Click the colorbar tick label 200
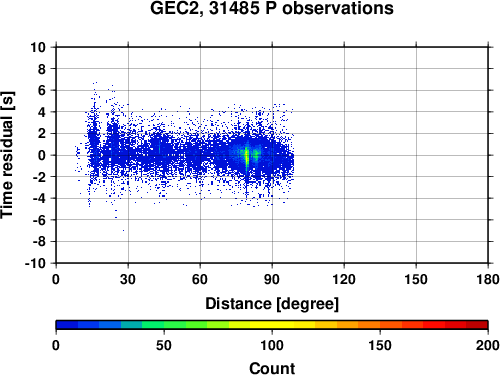 (x=488, y=345)
